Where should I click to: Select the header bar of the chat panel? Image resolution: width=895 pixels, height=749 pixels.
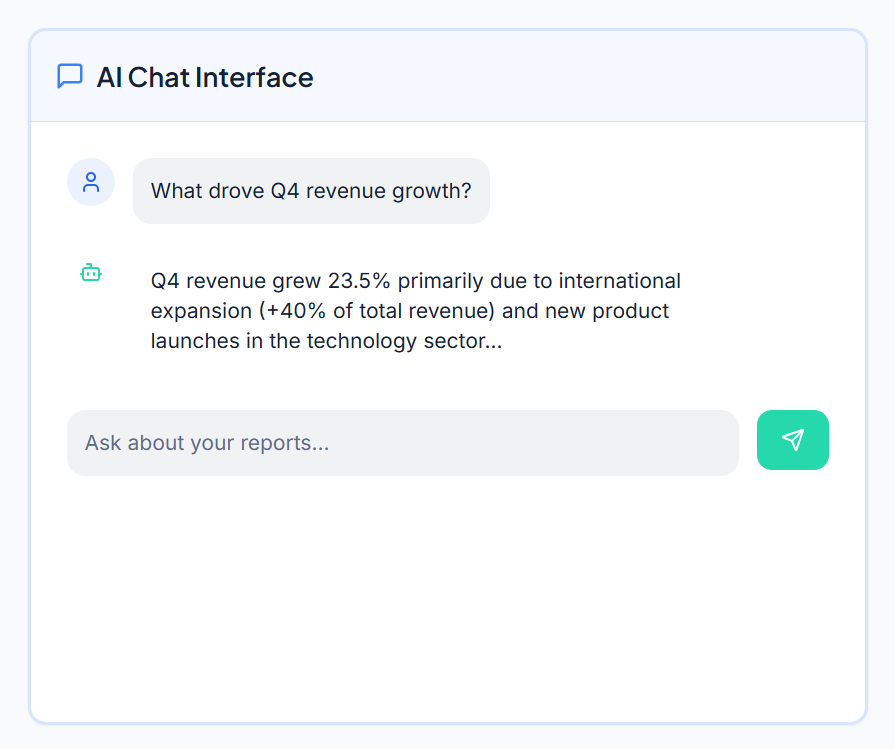447,76
